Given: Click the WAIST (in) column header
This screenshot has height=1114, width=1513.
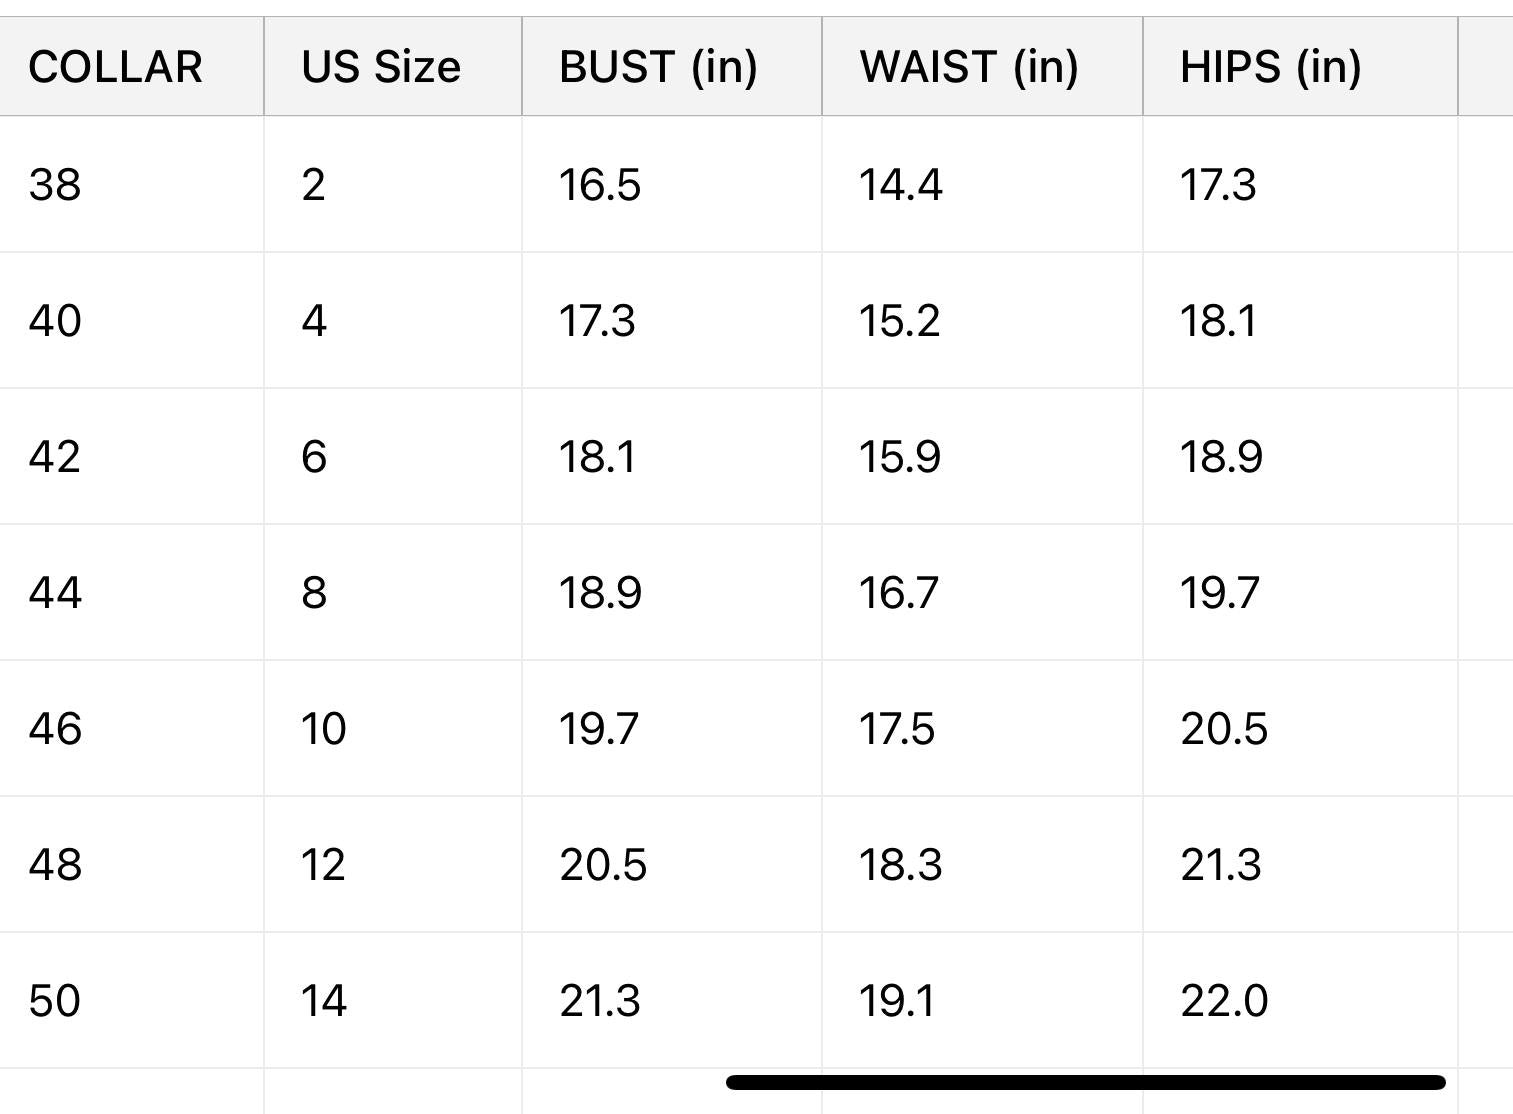Looking at the screenshot, I should pyautogui.click(x=968, y=67).
